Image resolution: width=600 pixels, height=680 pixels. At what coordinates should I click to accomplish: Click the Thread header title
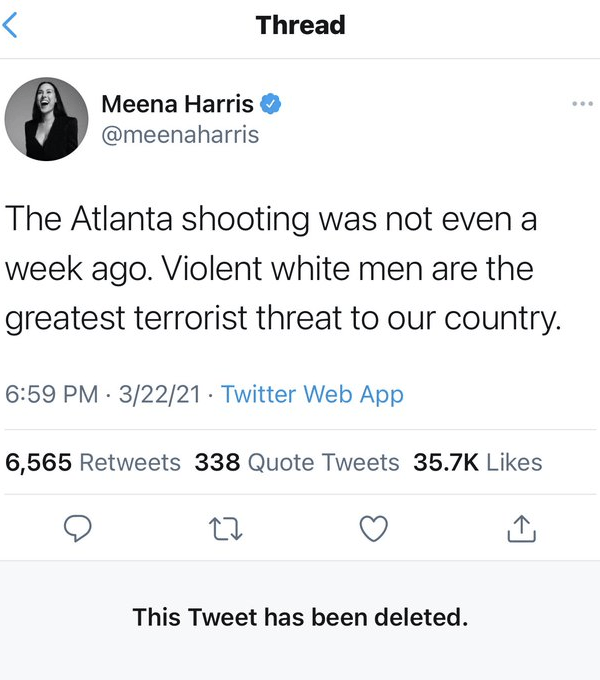tap(300, 25)
